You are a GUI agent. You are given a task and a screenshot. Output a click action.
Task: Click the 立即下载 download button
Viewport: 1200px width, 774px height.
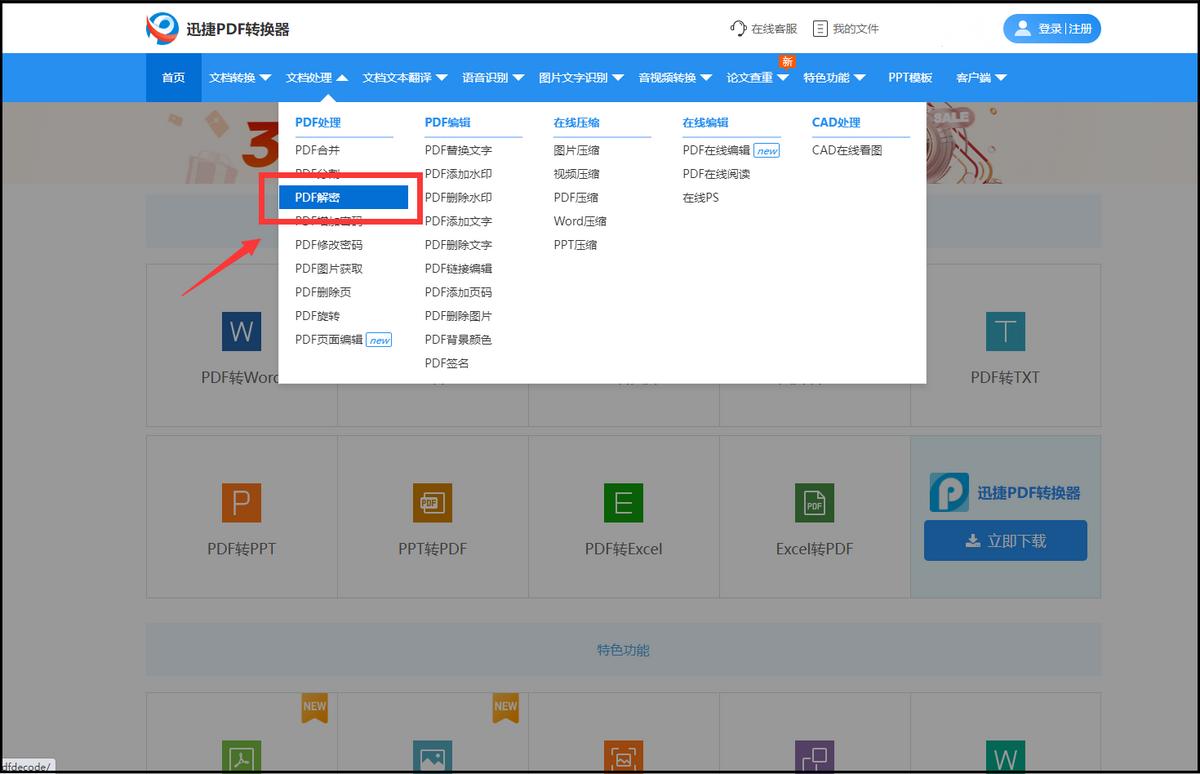point(1005,540)
